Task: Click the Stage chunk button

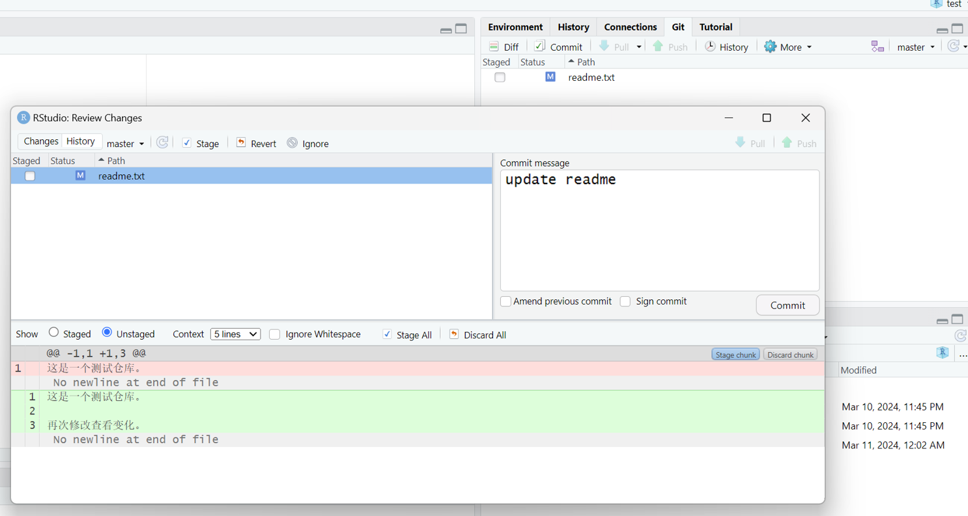Action: click(x=735, y=355)
